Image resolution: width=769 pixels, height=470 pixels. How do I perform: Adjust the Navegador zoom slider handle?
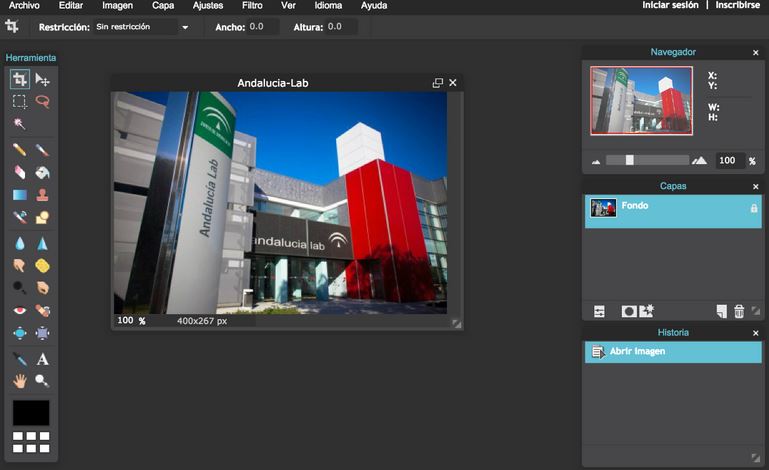coord(630,160)
